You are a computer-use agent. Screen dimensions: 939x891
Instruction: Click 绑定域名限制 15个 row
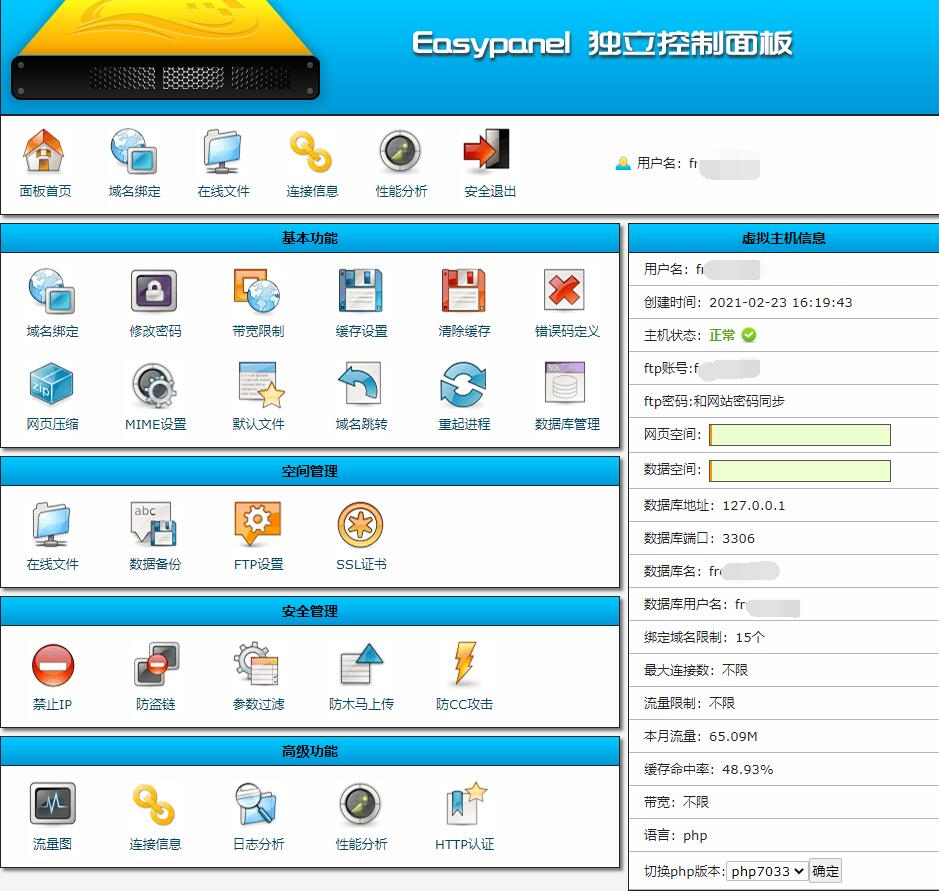784,637
